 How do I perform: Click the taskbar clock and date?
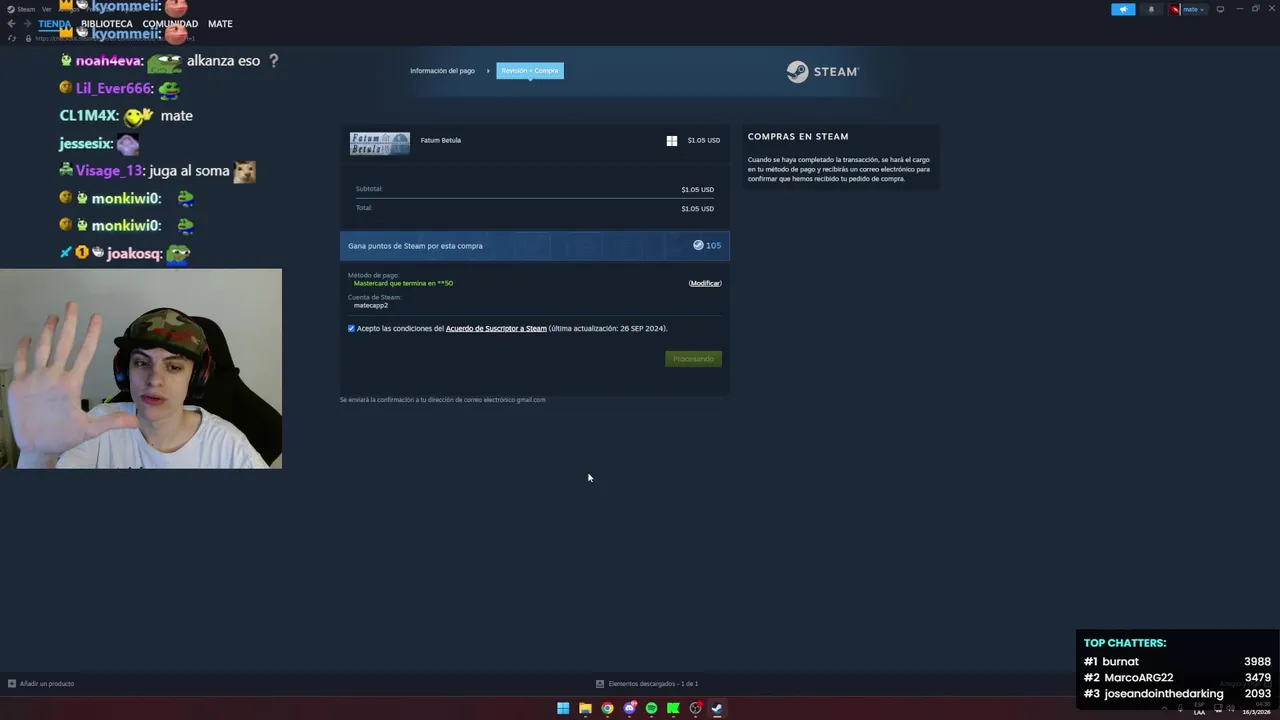tap(1256, 708)
